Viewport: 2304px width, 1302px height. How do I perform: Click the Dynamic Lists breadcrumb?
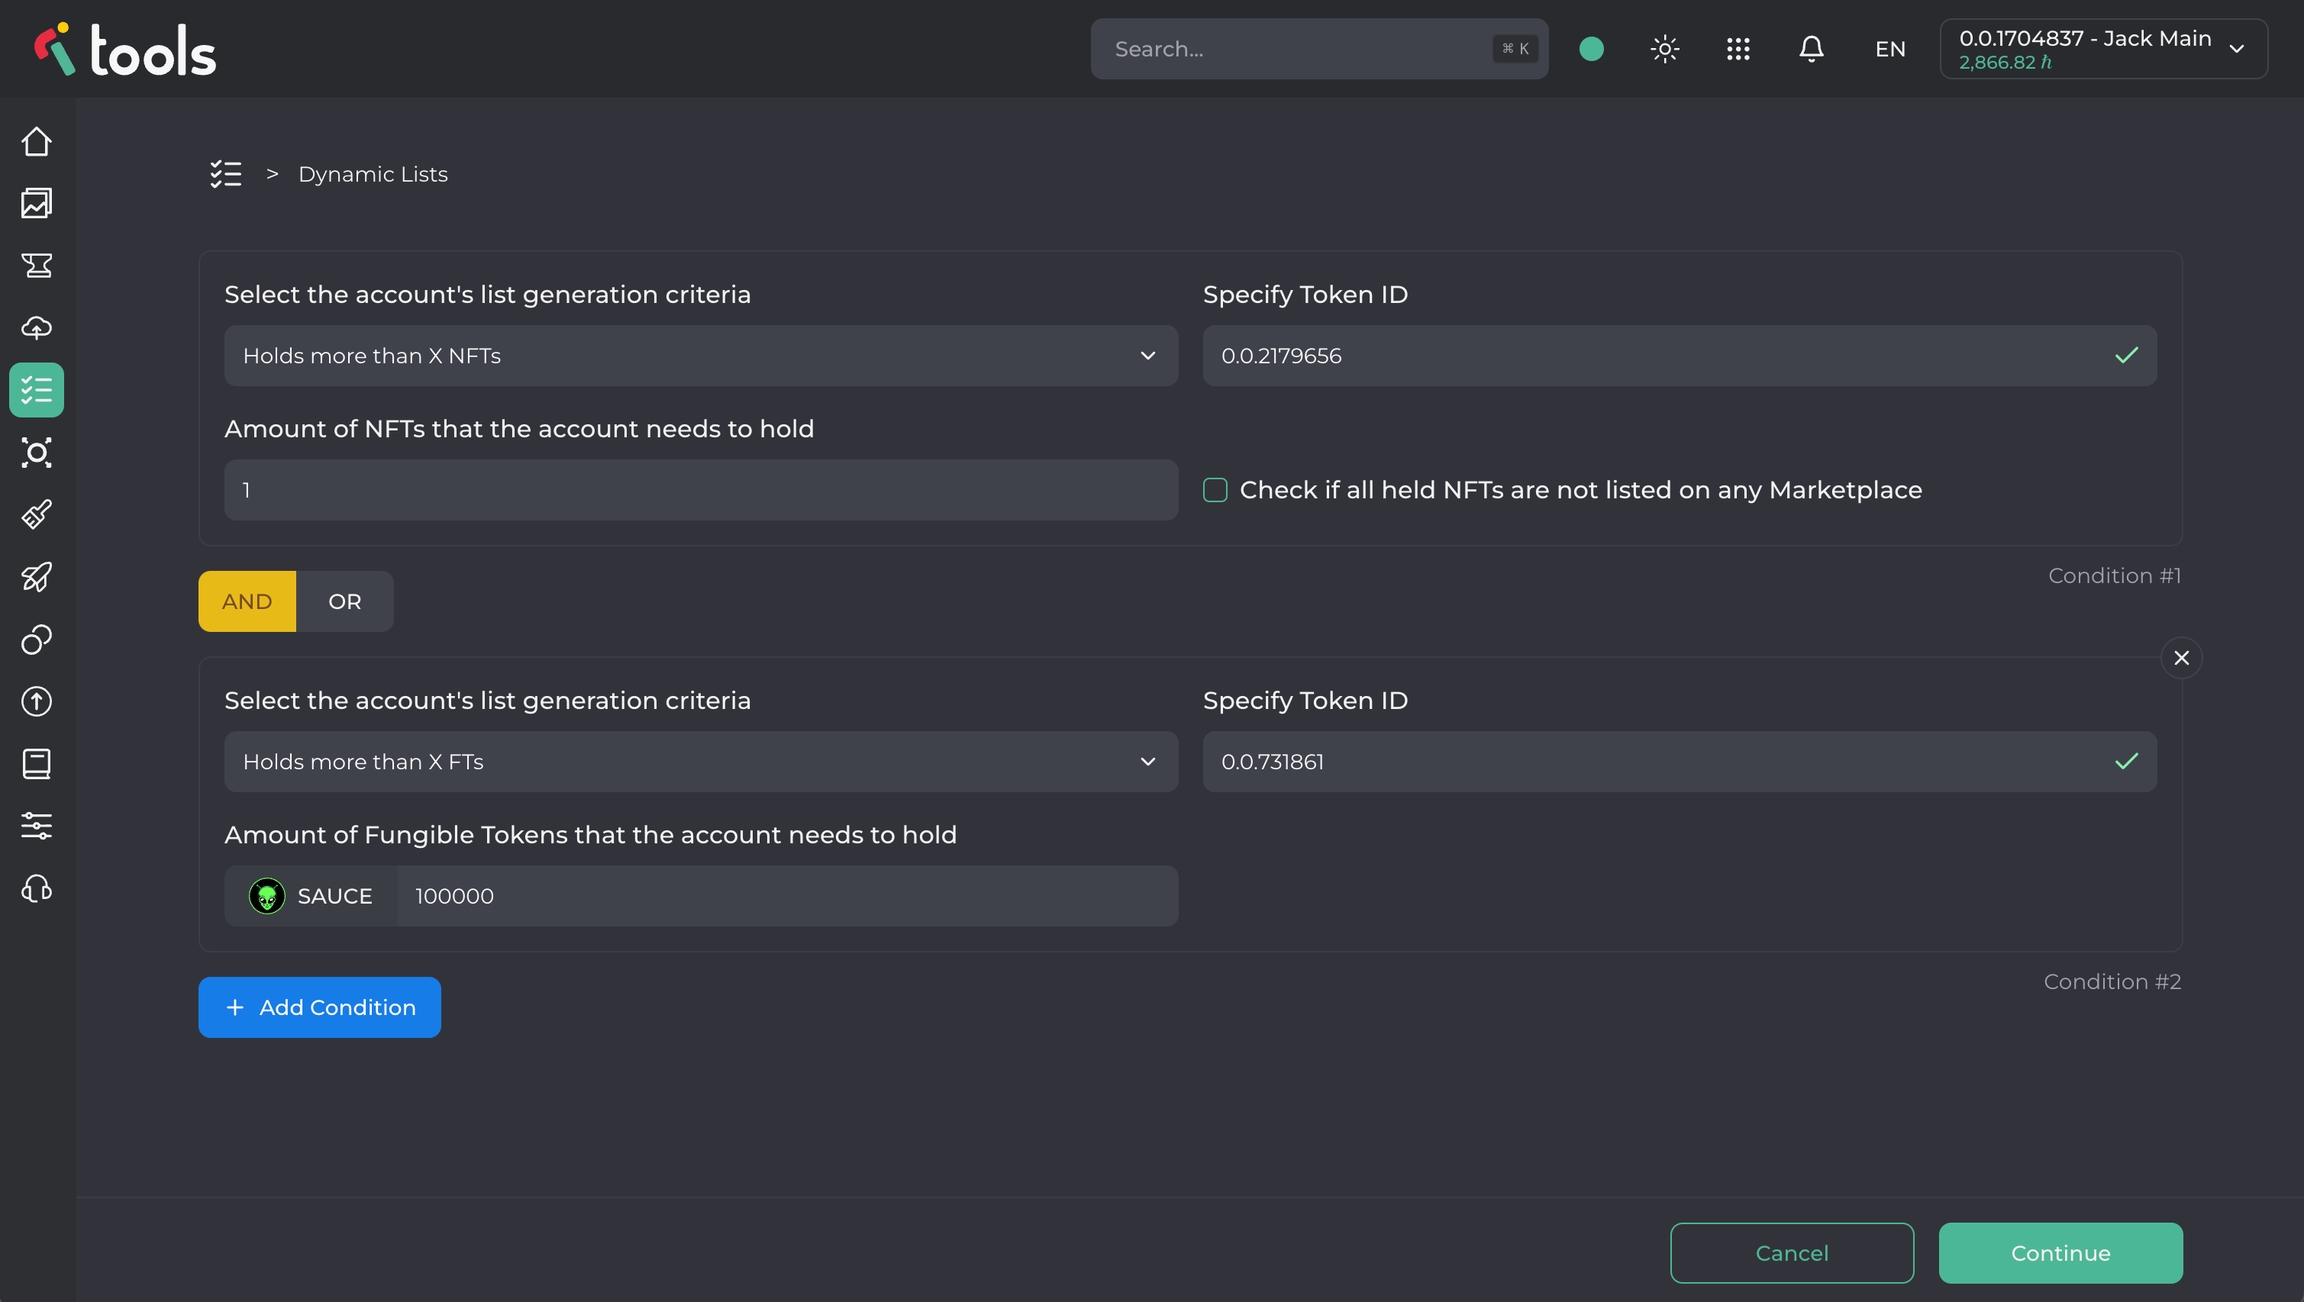[372, 175]
